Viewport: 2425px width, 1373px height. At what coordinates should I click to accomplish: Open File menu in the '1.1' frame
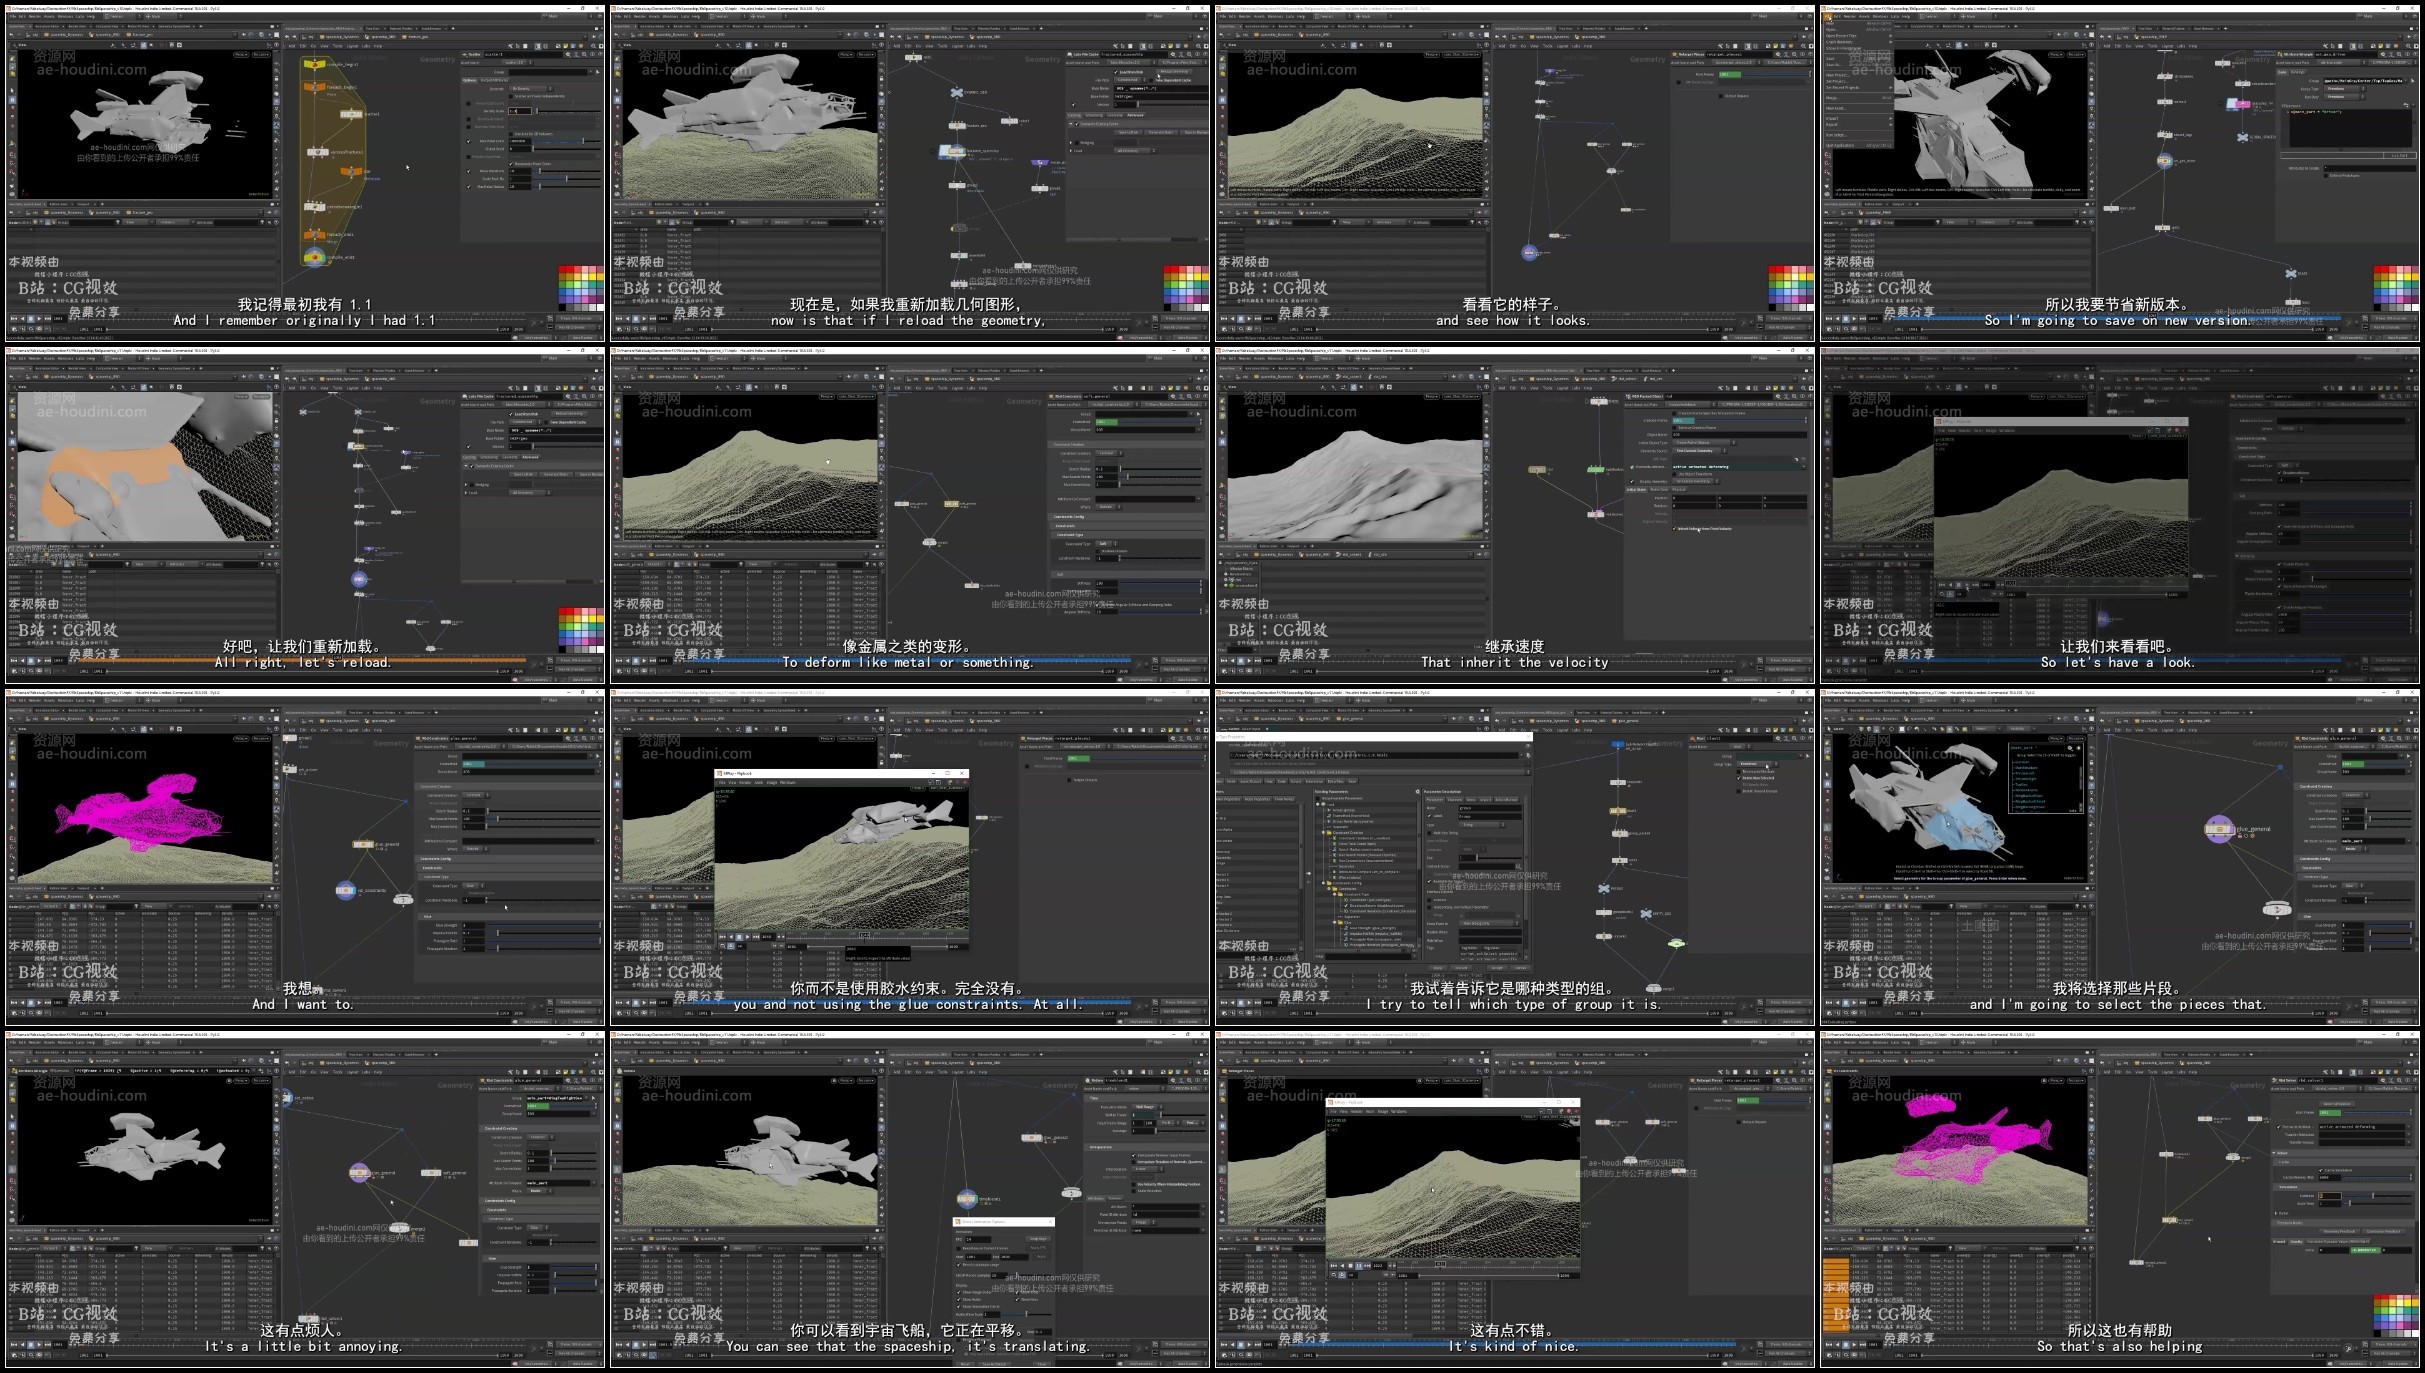coord(13,16)
